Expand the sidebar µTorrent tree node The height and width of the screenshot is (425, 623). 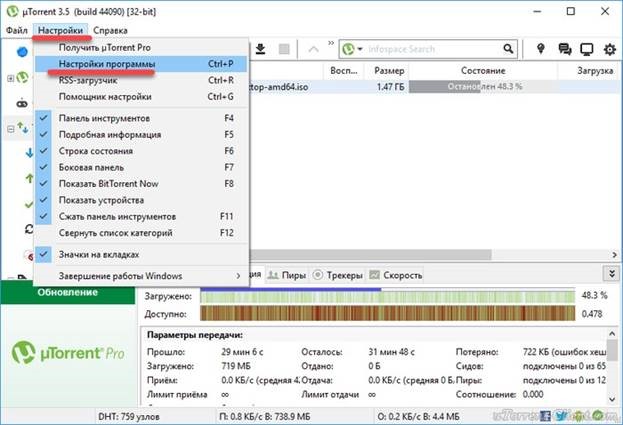[11, 79]
